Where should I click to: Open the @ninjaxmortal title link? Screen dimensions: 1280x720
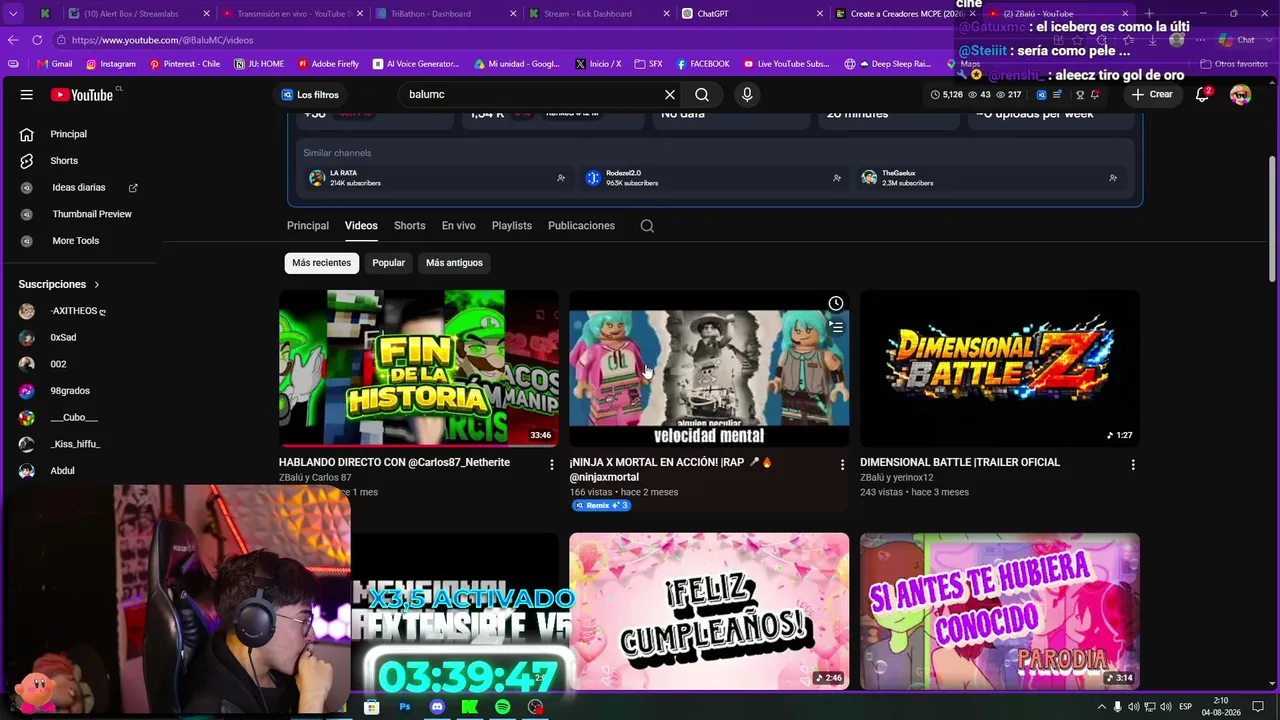[x=604, y=477]
